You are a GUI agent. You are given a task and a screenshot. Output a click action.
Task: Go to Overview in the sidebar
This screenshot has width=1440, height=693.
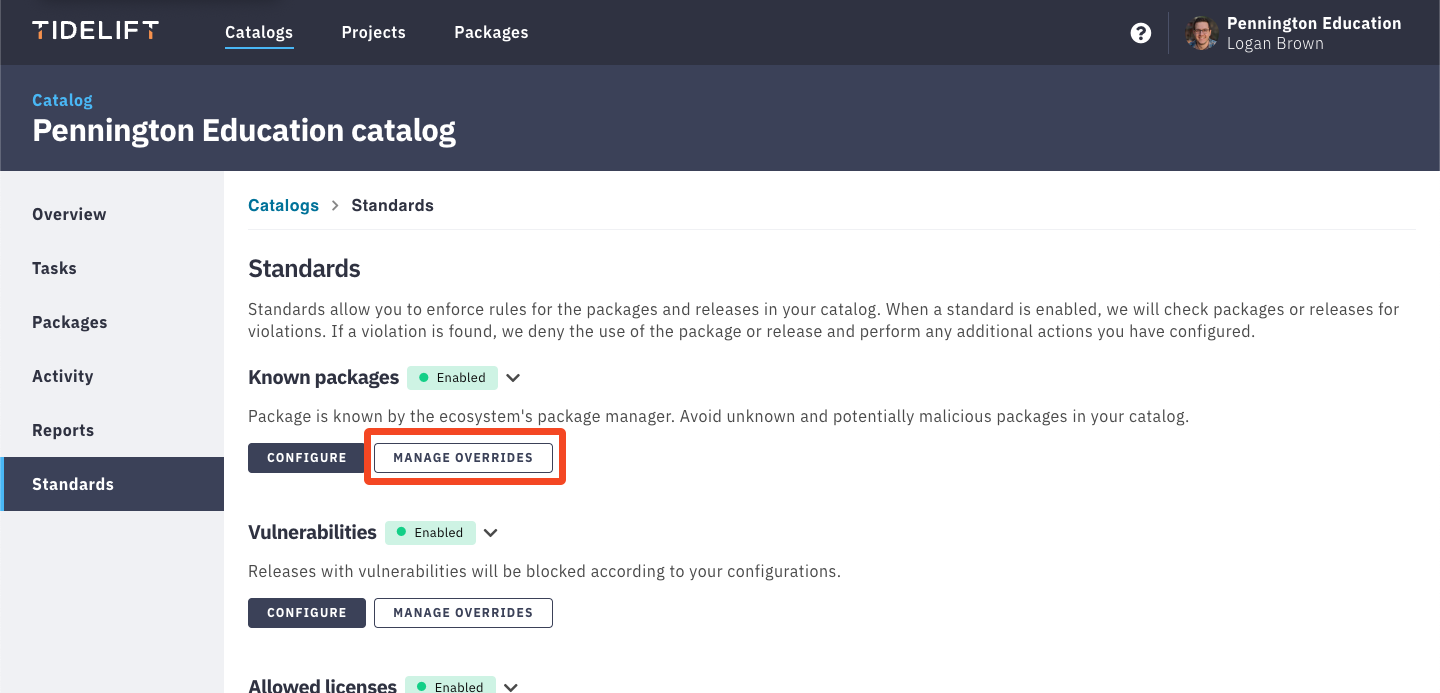tap(112, 214)
